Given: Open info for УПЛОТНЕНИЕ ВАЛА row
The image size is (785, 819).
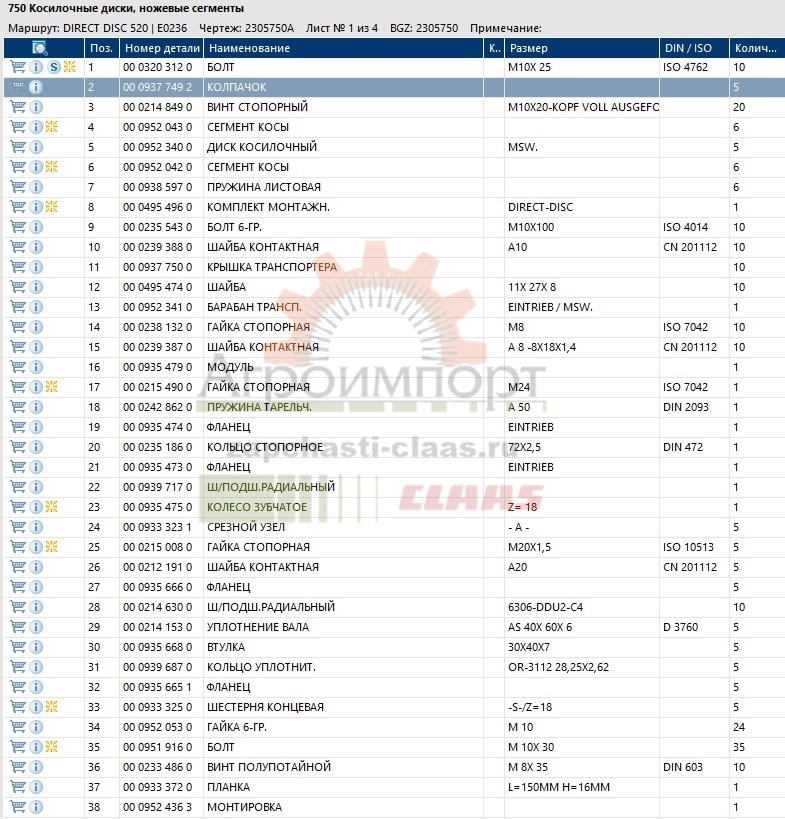Looking at the screenshot, I should 36,627.
